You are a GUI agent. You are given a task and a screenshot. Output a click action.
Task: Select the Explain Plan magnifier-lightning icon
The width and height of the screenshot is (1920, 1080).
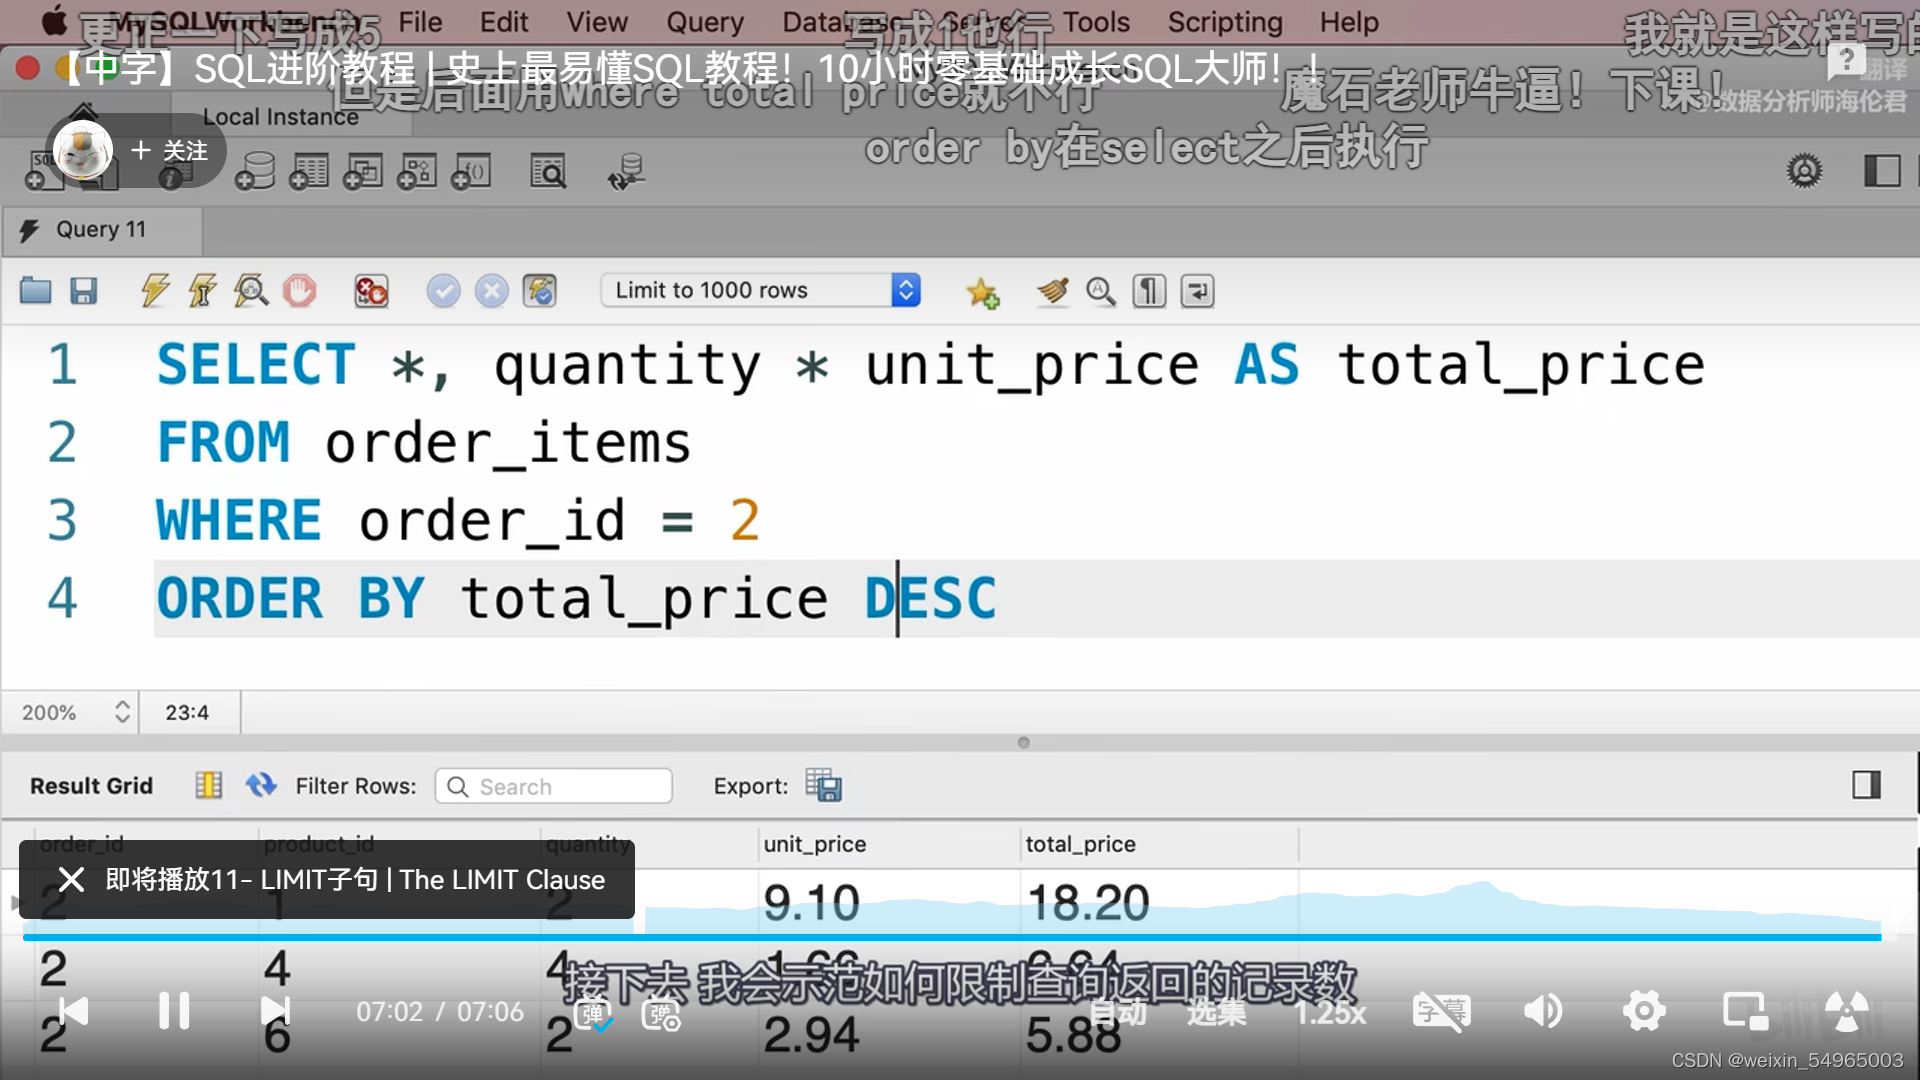251,291
